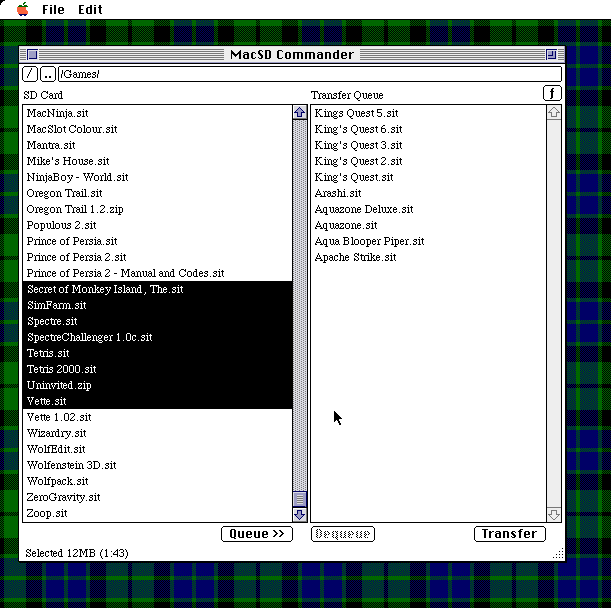Select King's Quest 2.sit in queue
The width and height of the screenshot is (611, 608).
click(429, 161)
